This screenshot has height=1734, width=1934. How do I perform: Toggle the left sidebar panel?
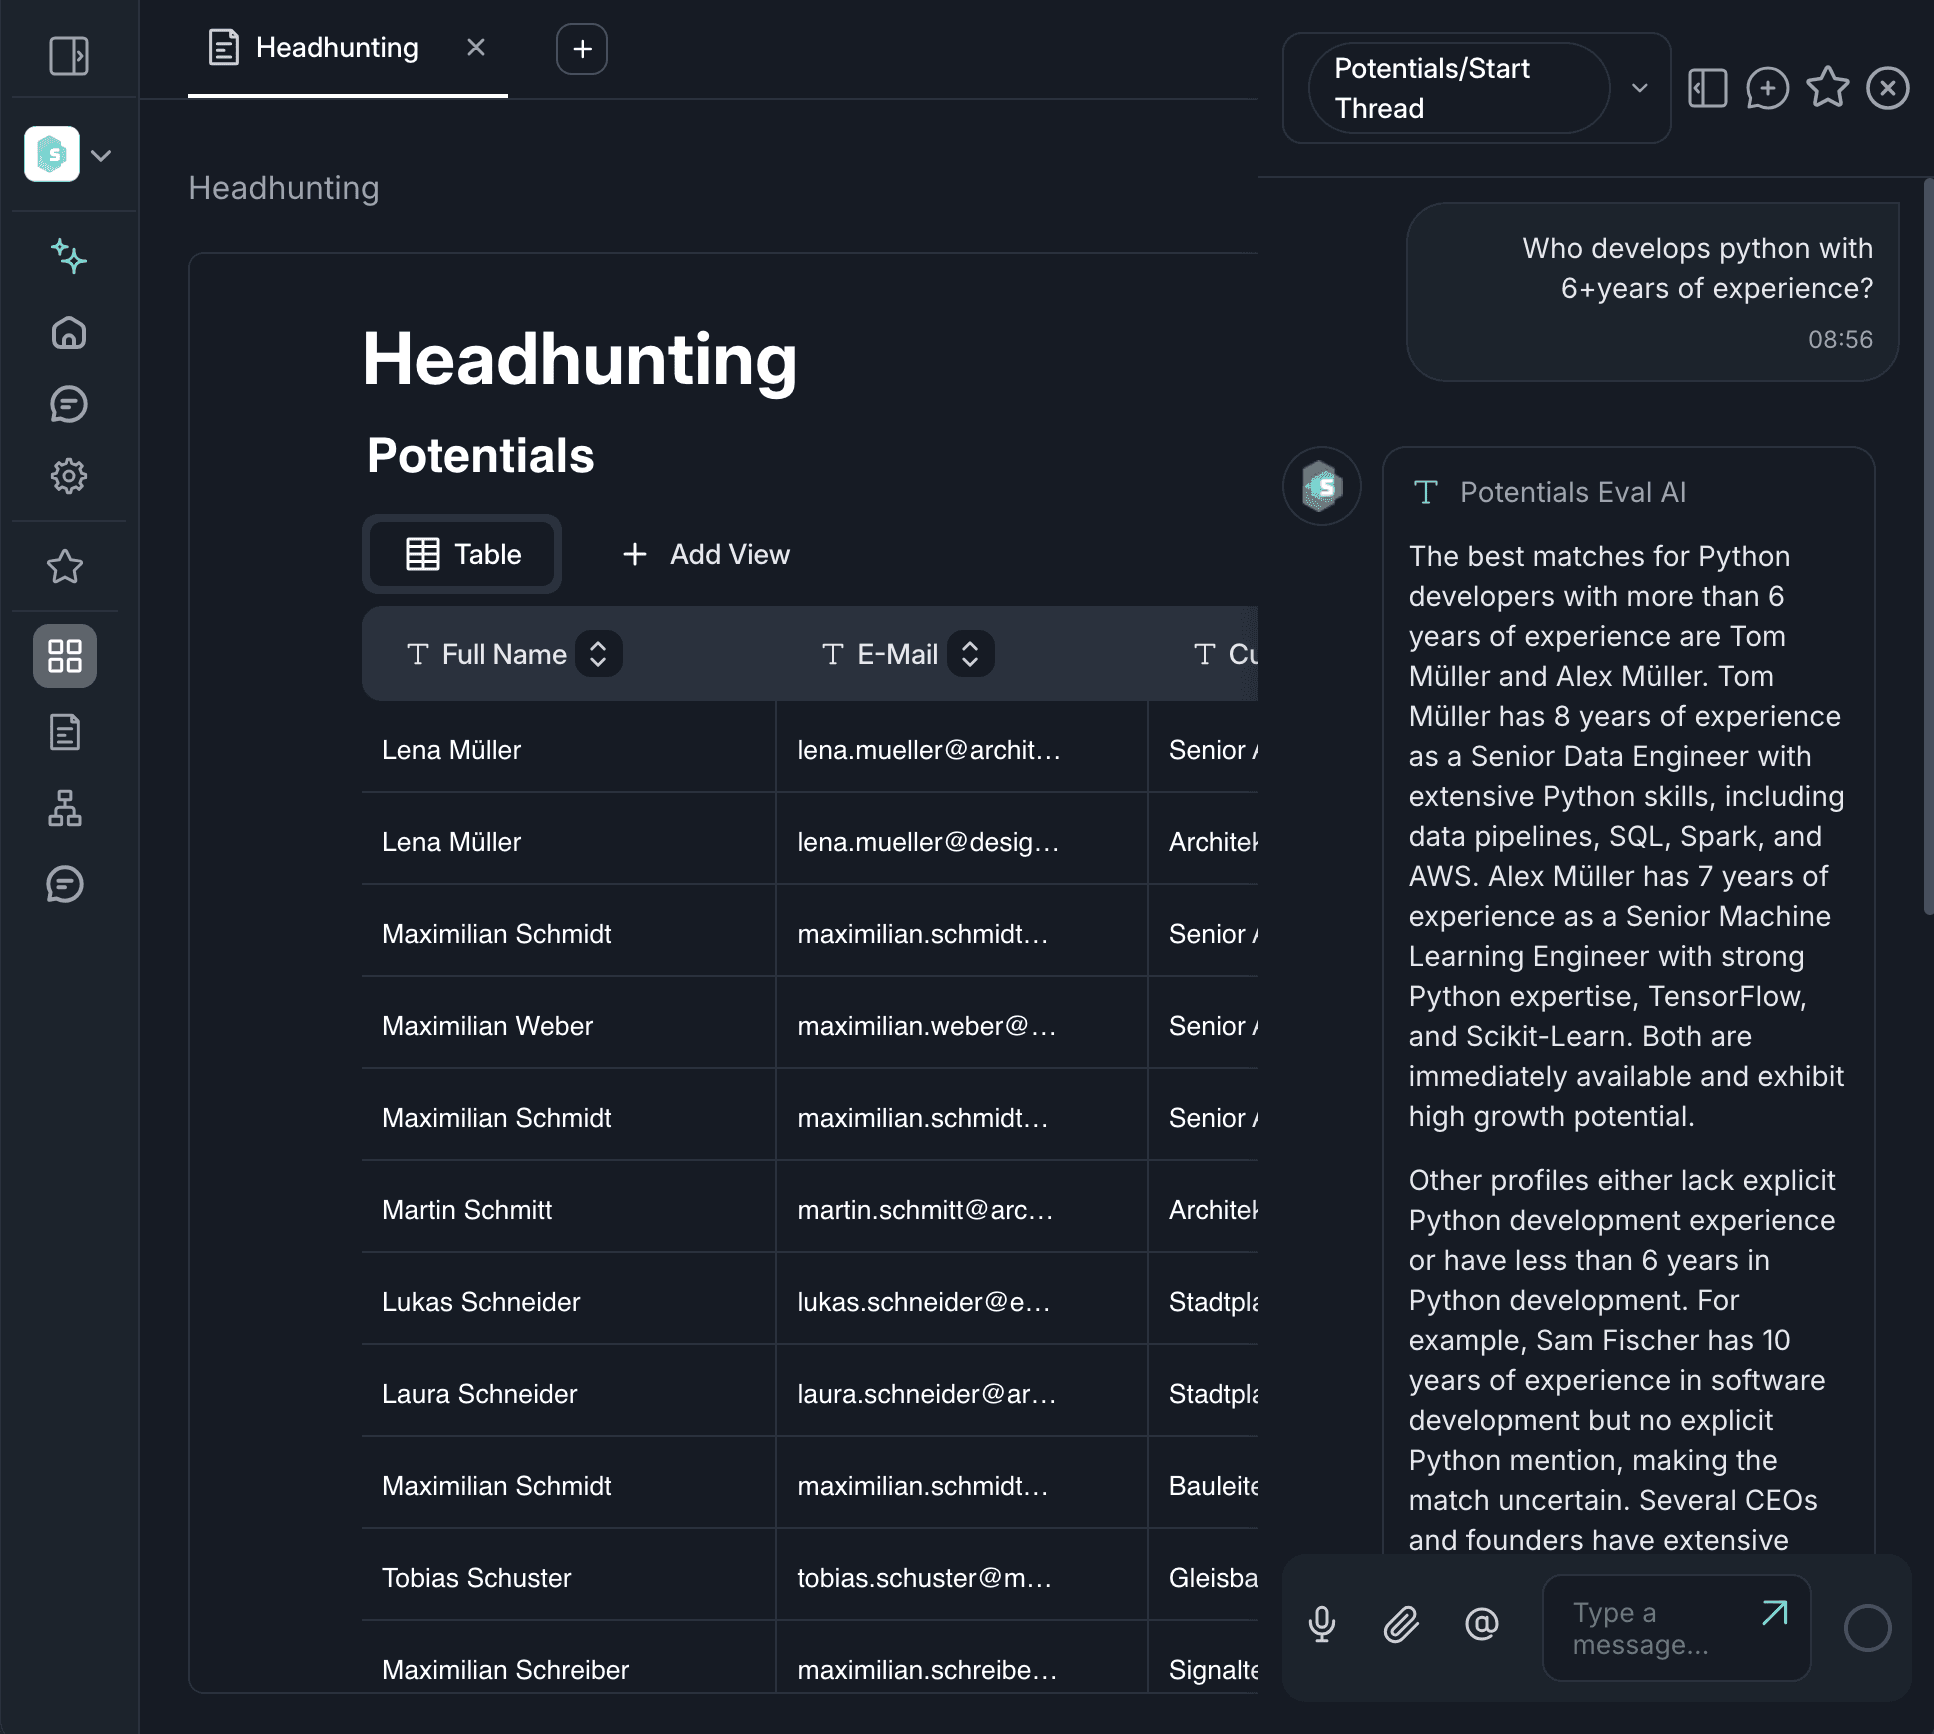69,56
